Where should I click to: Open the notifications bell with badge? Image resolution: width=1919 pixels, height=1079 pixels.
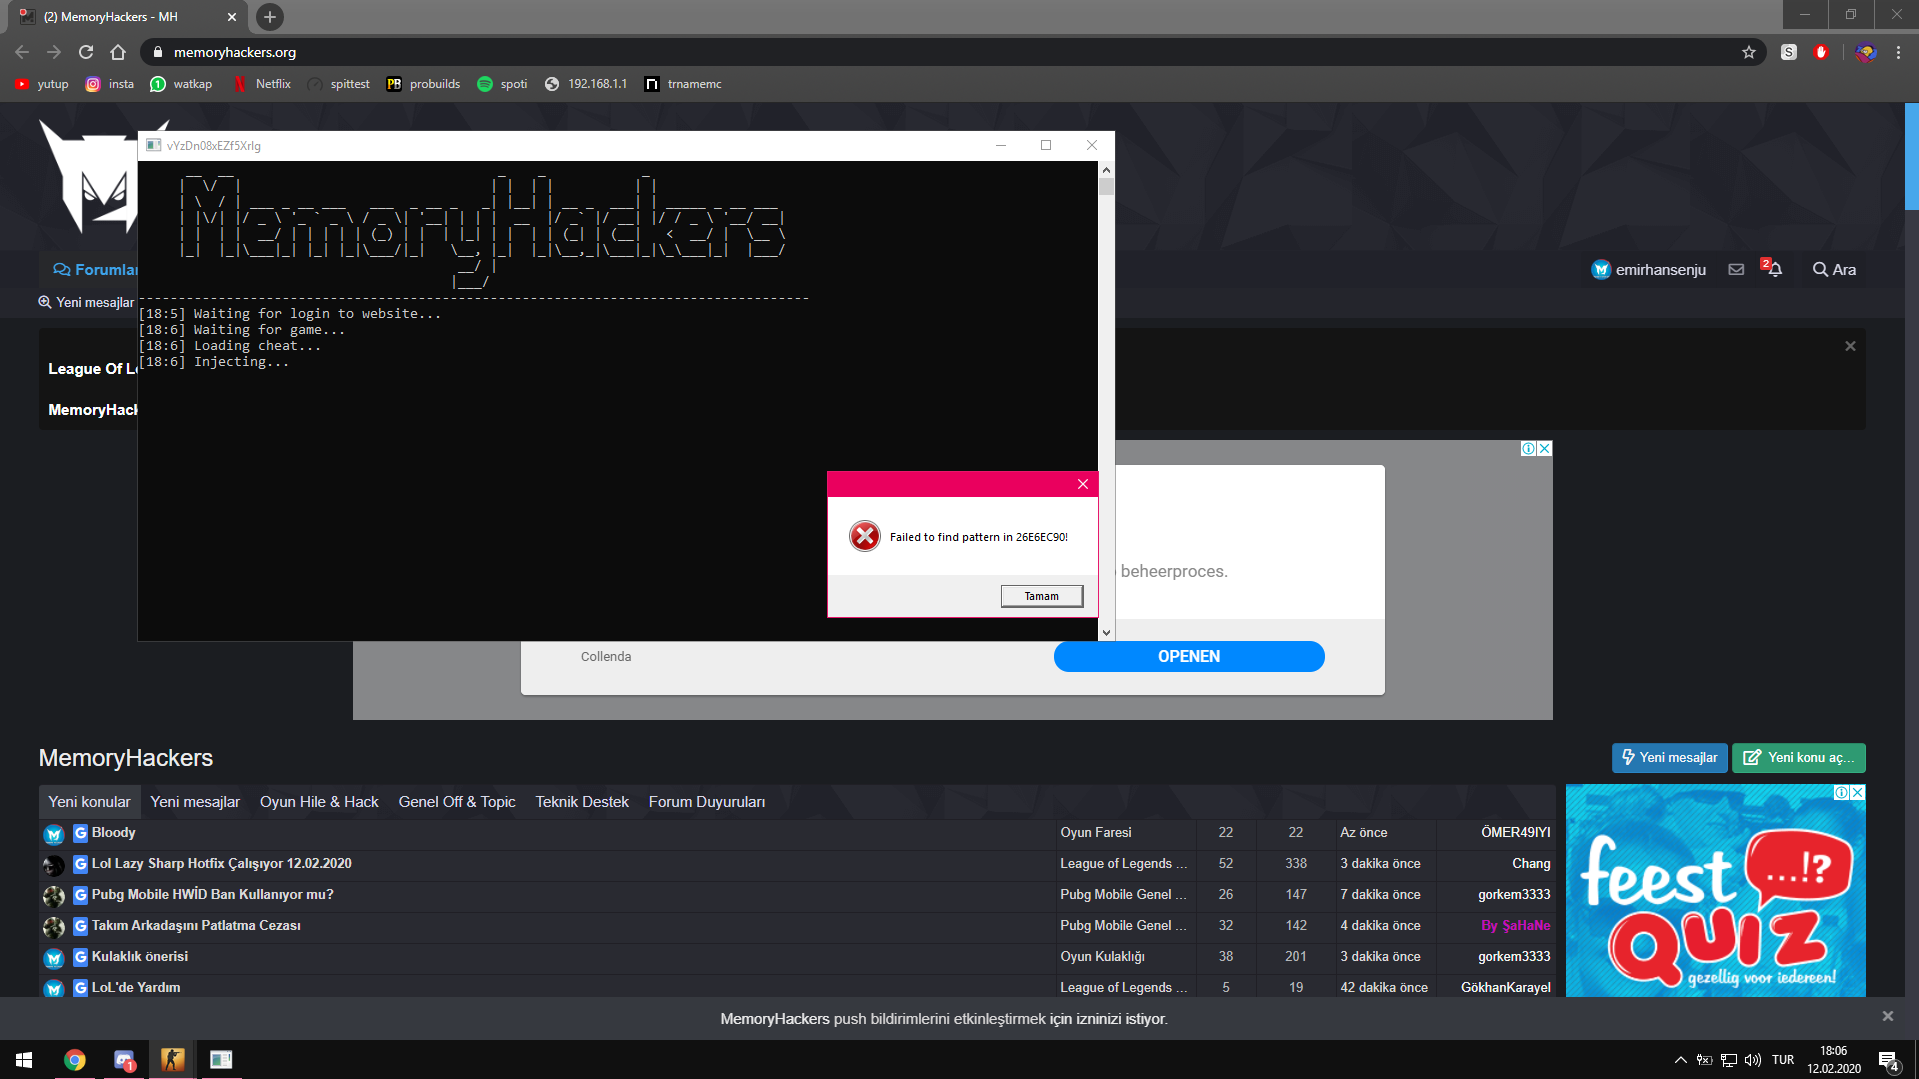1772,268
